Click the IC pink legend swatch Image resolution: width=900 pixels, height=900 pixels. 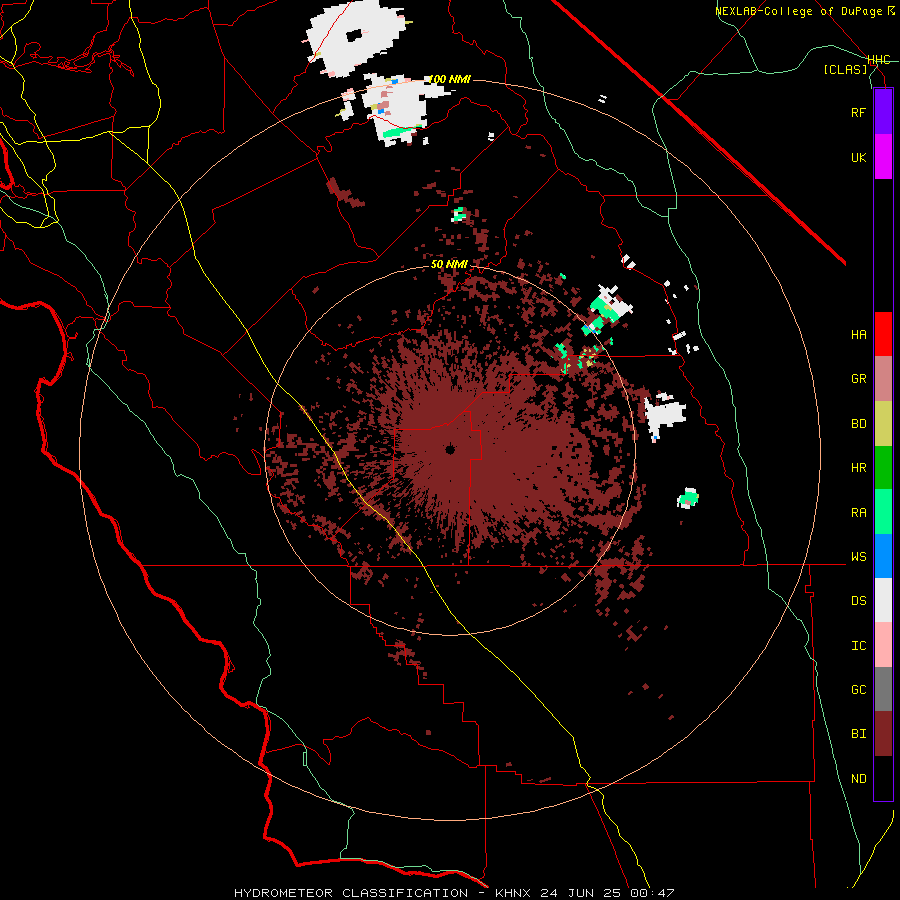point(883,645)
